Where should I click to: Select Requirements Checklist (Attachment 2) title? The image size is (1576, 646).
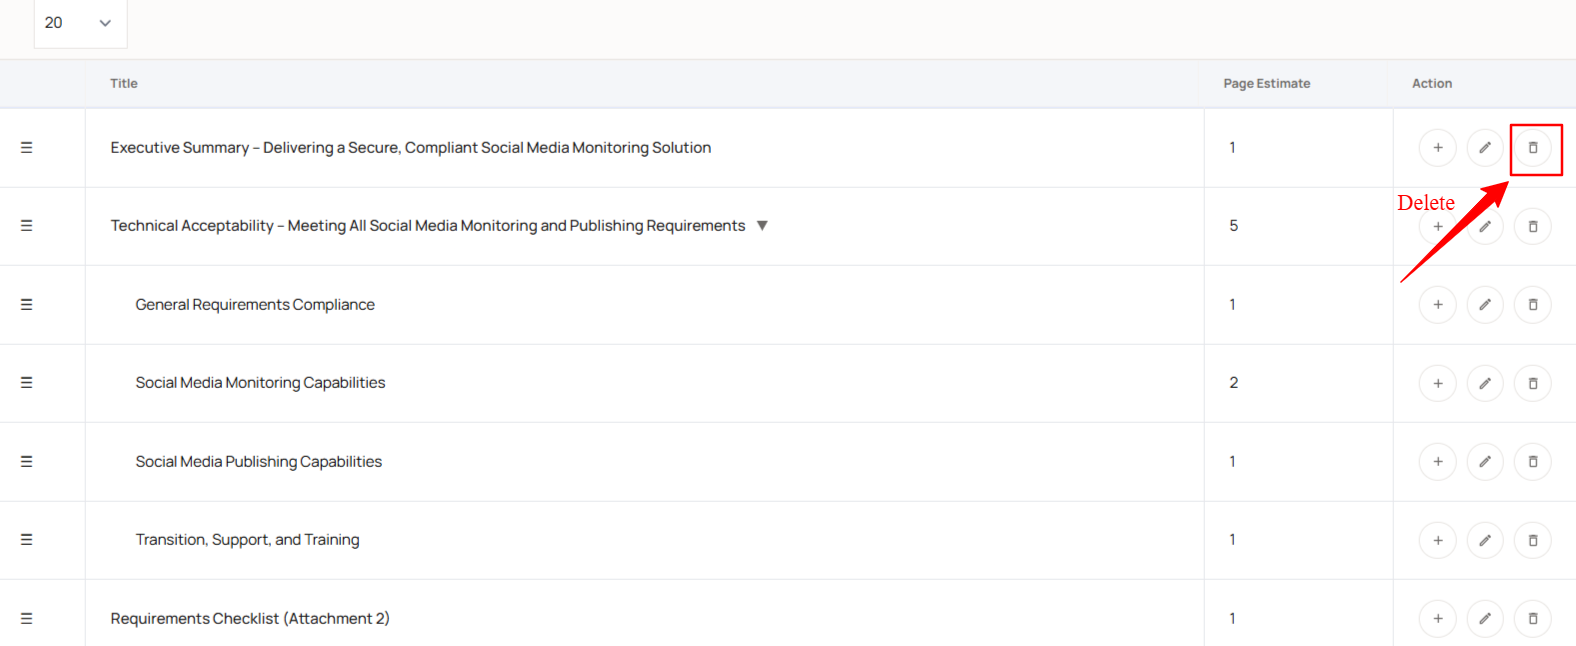tap(250, 619)
